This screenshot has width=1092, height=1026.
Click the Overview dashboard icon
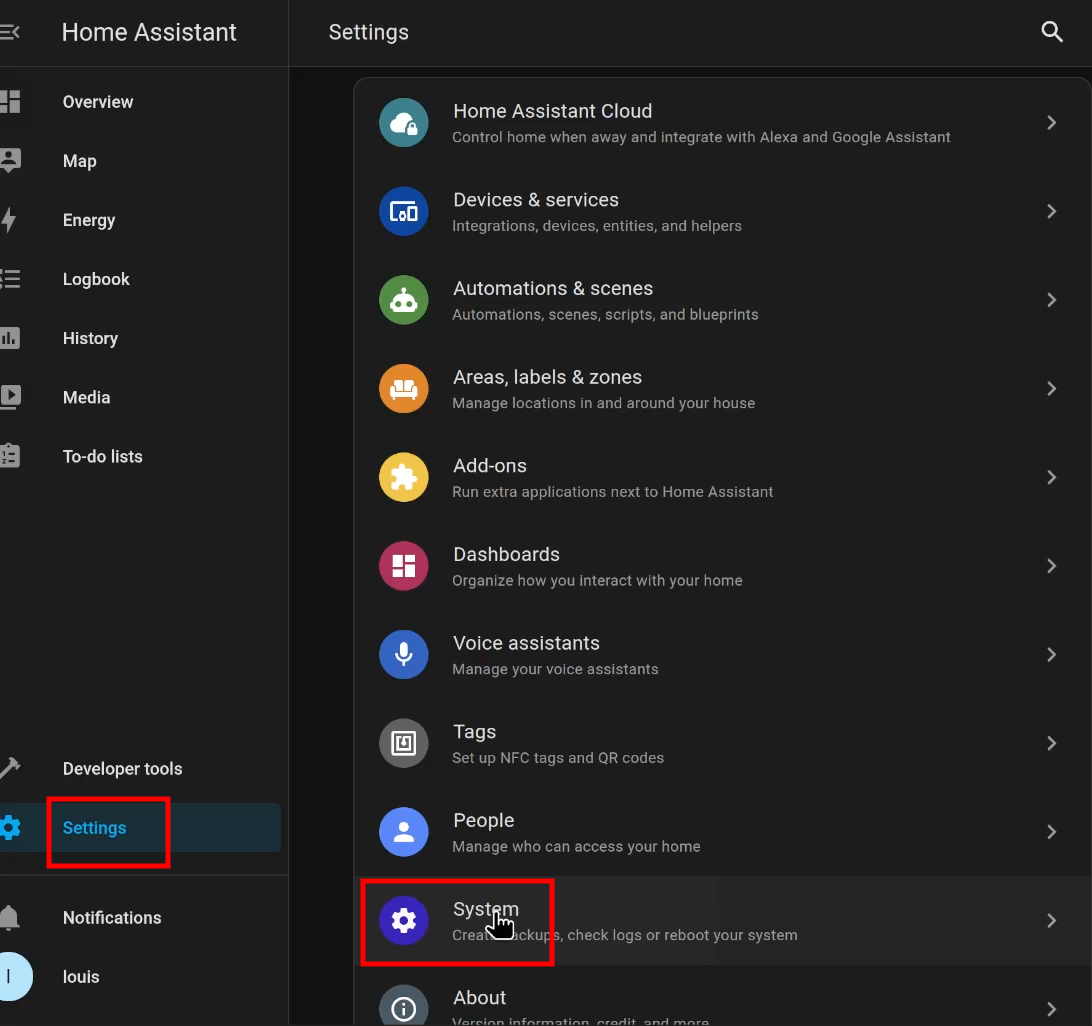pos(10,102)
